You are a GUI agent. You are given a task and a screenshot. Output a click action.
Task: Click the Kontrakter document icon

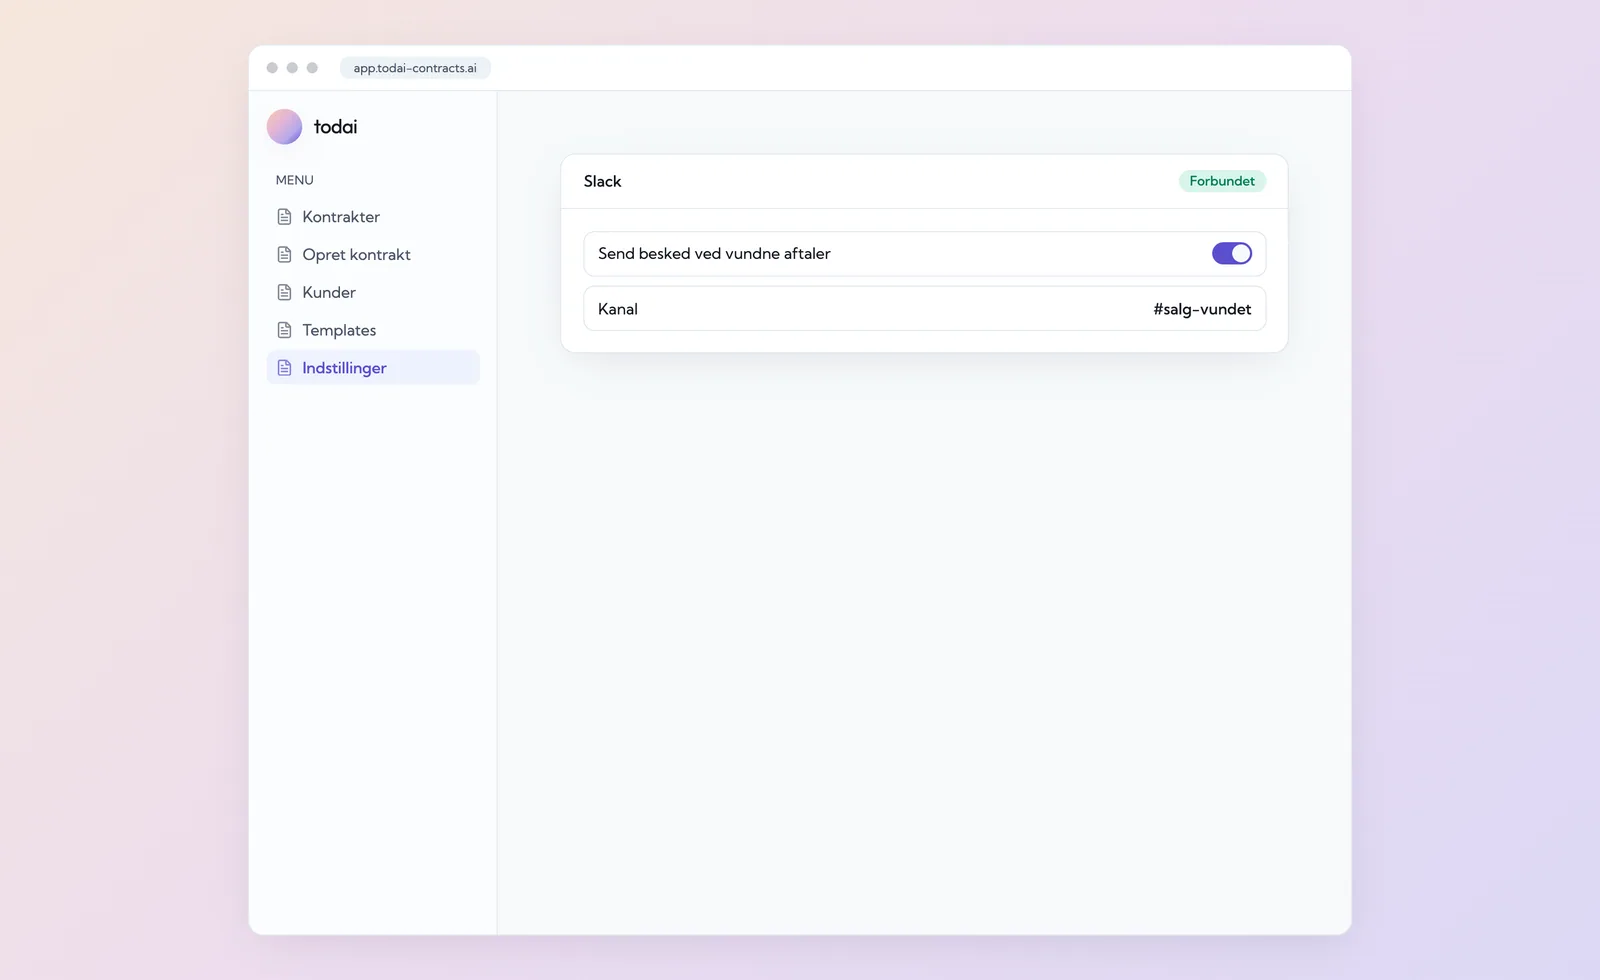click(x=284, y=217)
